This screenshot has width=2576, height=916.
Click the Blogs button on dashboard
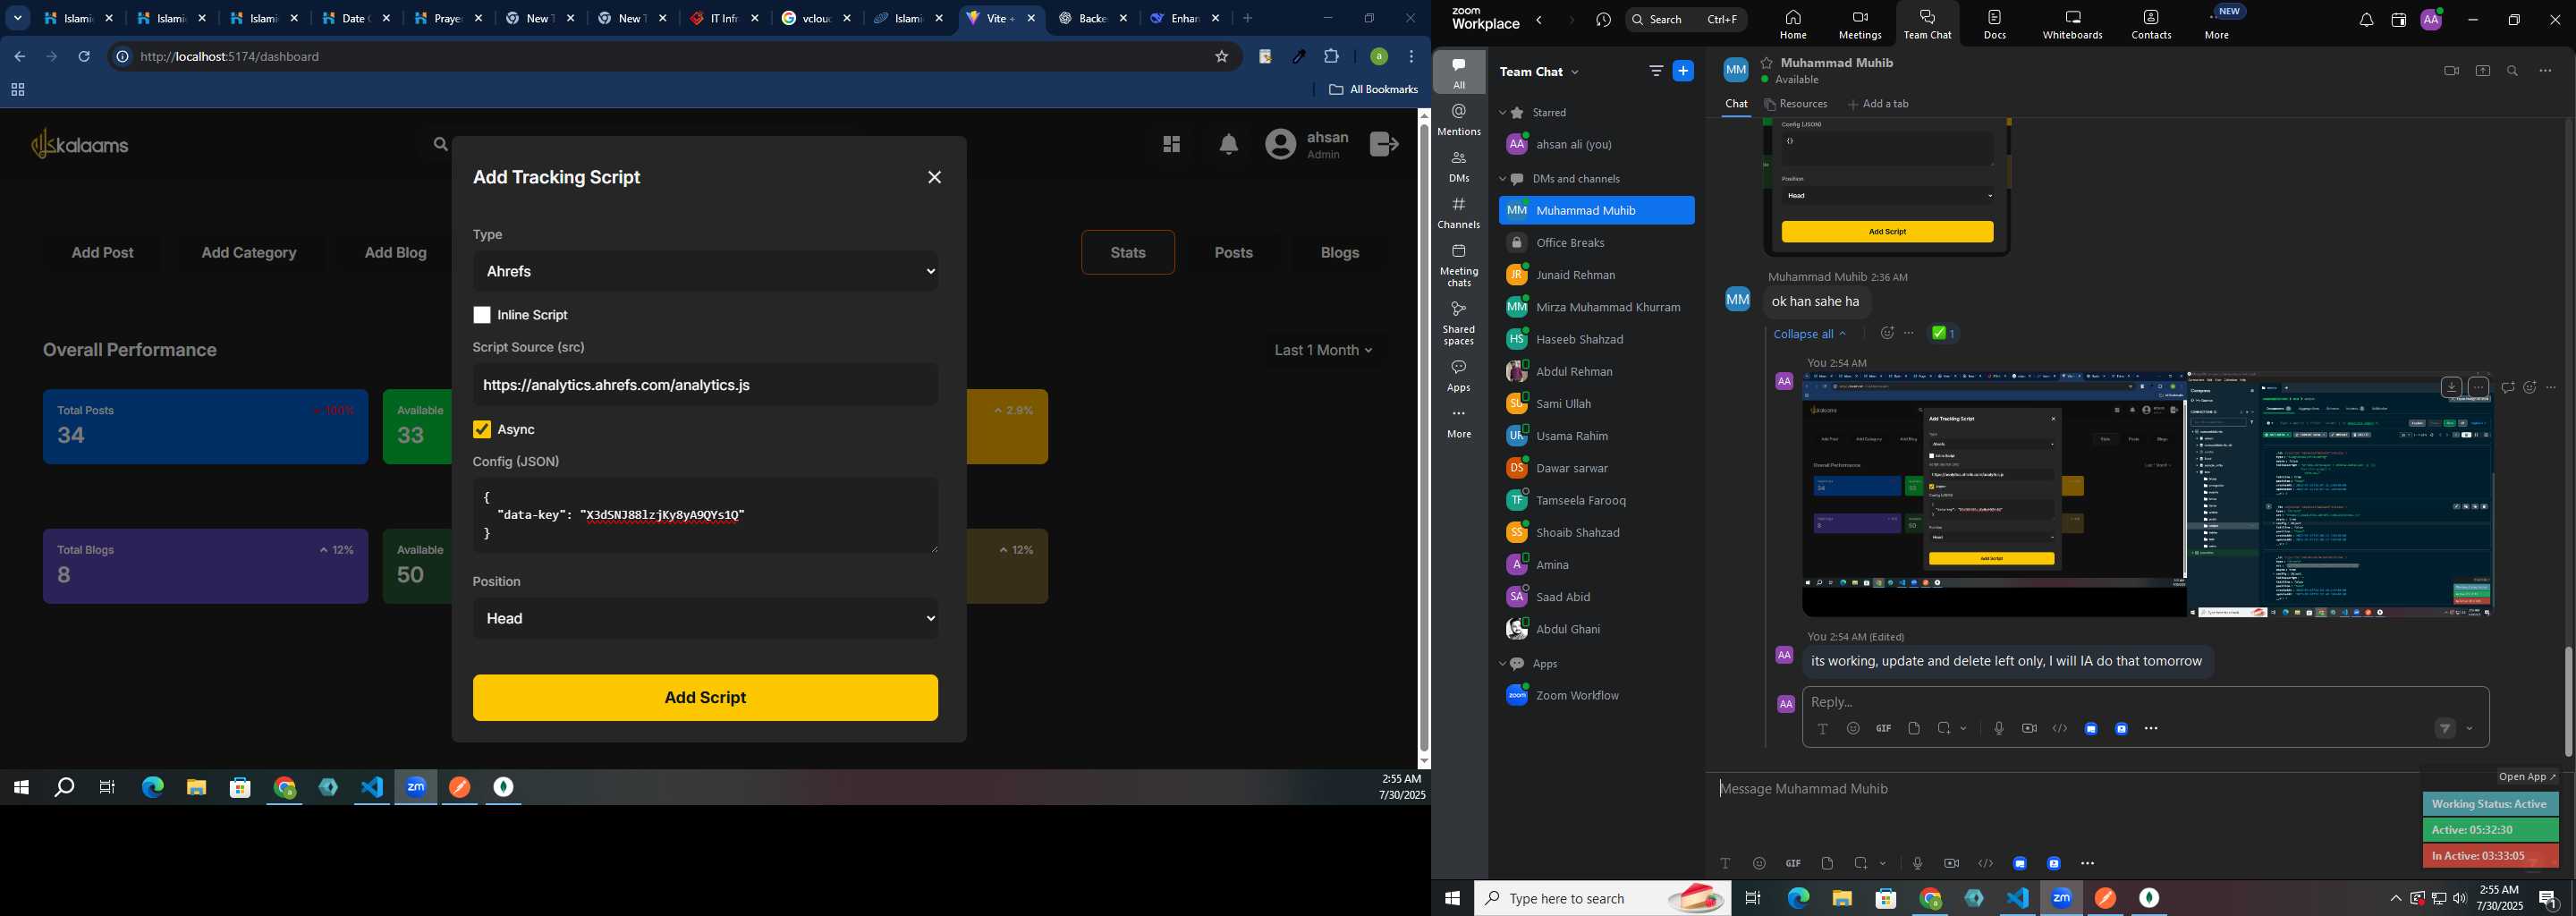click(x=1340, y=253)
